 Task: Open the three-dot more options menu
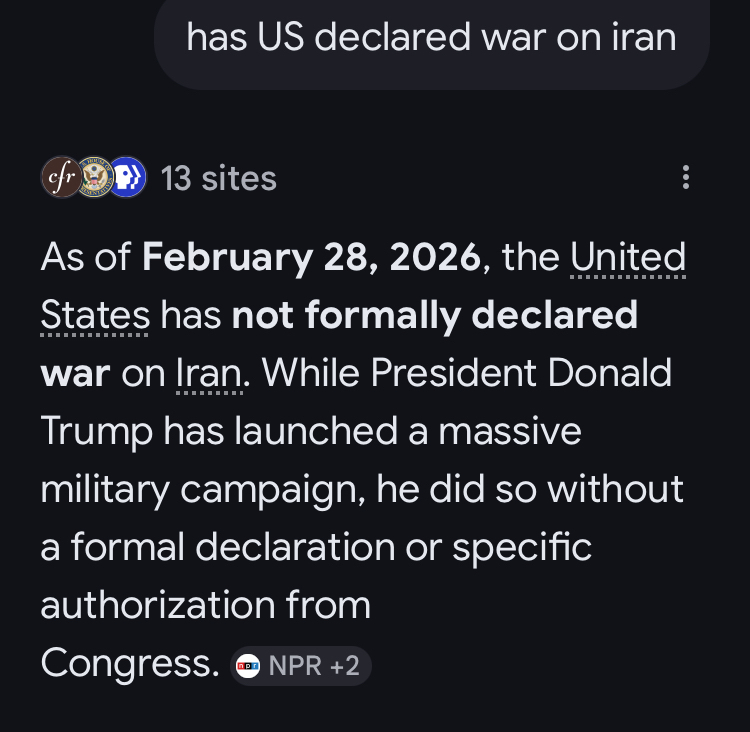(x=685, y=178)
